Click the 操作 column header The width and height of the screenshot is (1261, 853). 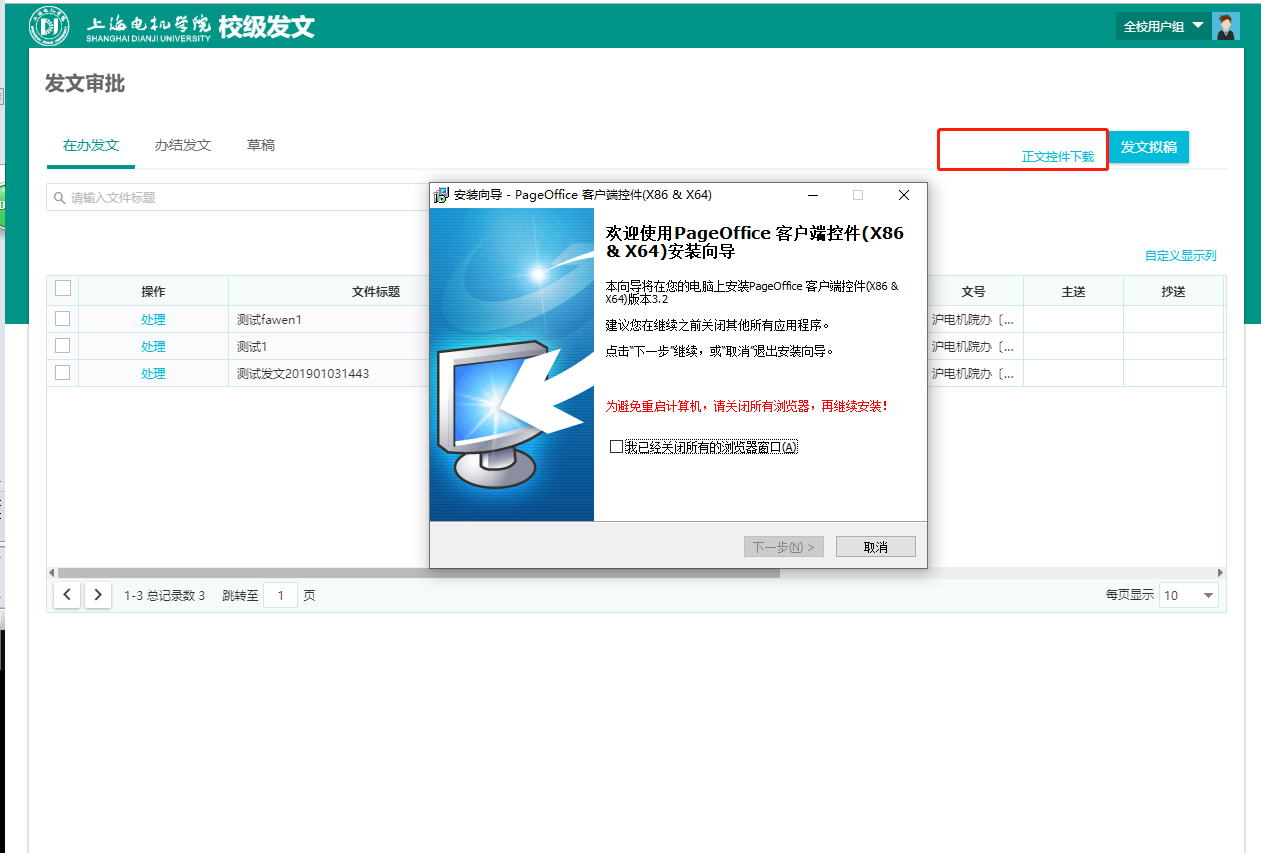tap(153, 292)
